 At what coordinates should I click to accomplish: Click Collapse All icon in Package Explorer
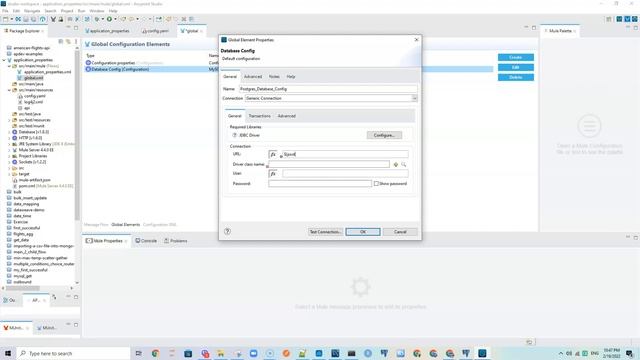click(61, 41)
